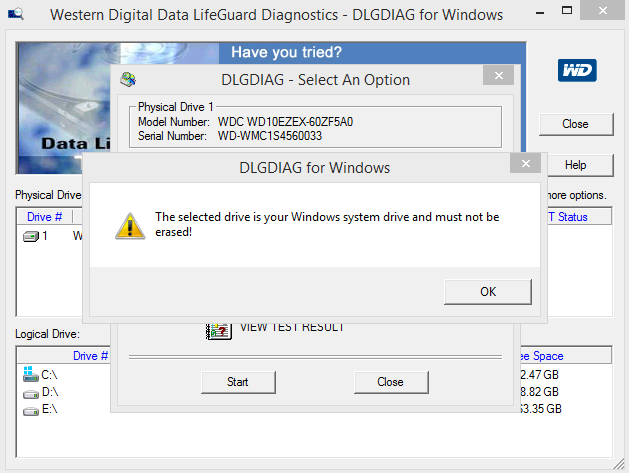The width and height of the screenshot is (629, 473).
Task: Click the warning message text about system drive
Action: click(327, 224)
